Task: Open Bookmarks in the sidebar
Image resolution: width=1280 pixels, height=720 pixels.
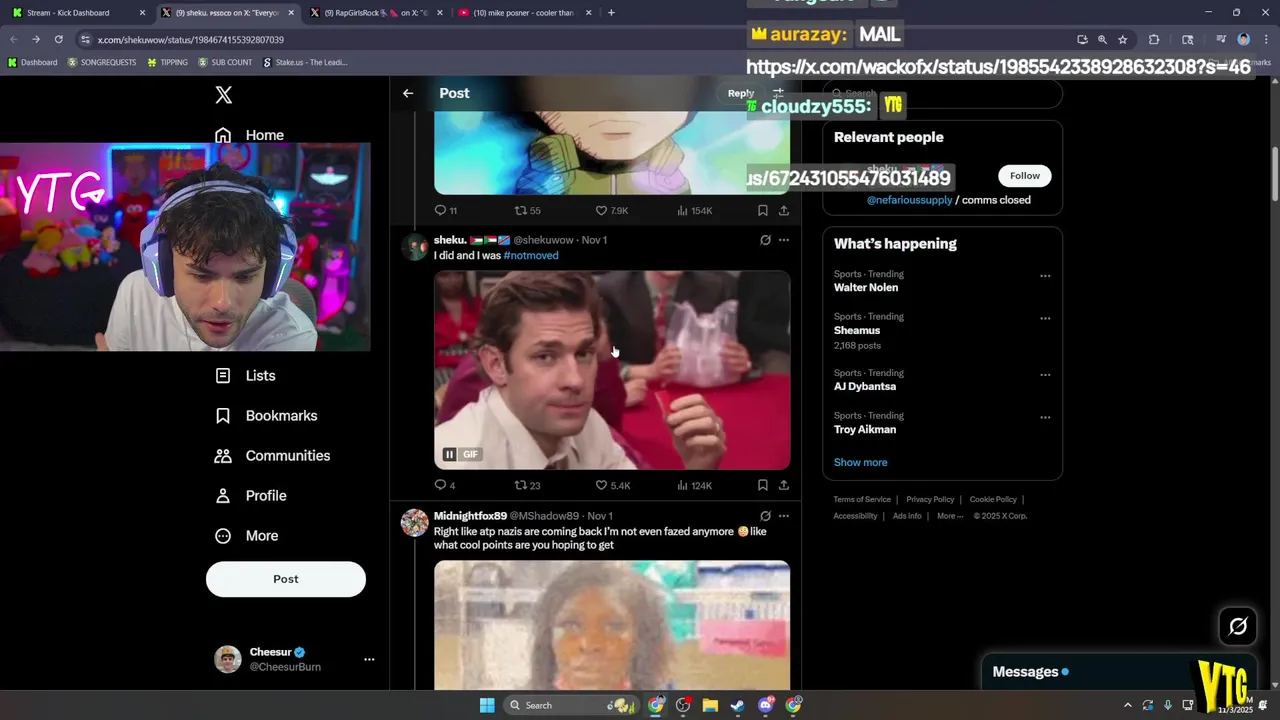Action: pos(267,415)
